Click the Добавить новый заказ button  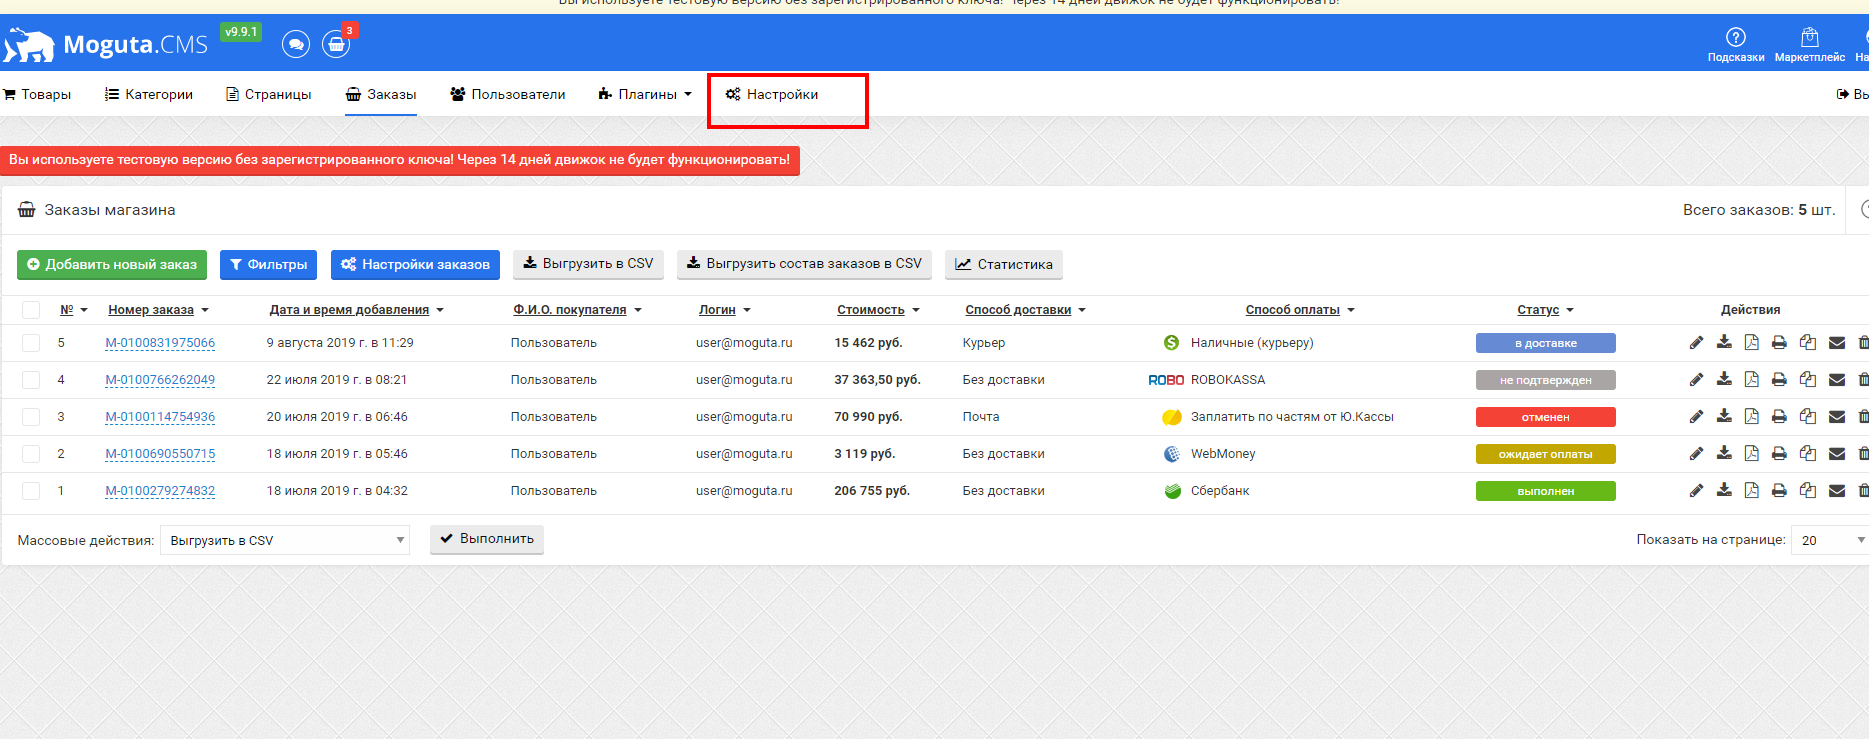pyautogui.click(x=112, y=264)
